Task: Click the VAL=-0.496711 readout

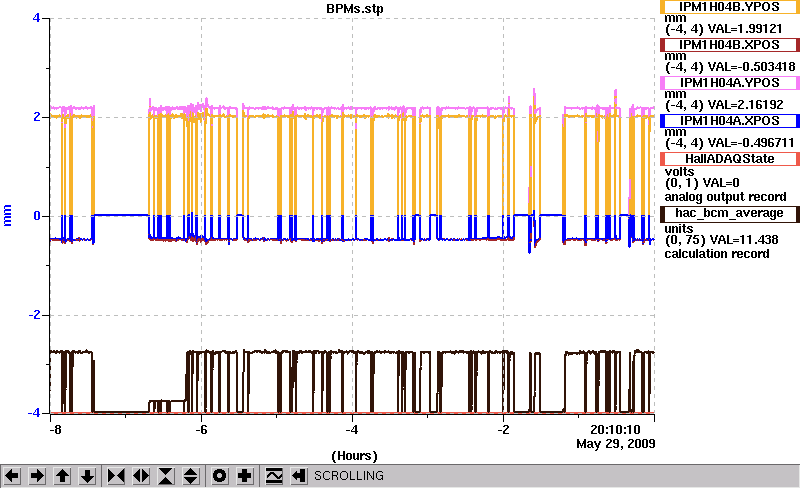Action: pyautogui.click(x=751, y=143)
